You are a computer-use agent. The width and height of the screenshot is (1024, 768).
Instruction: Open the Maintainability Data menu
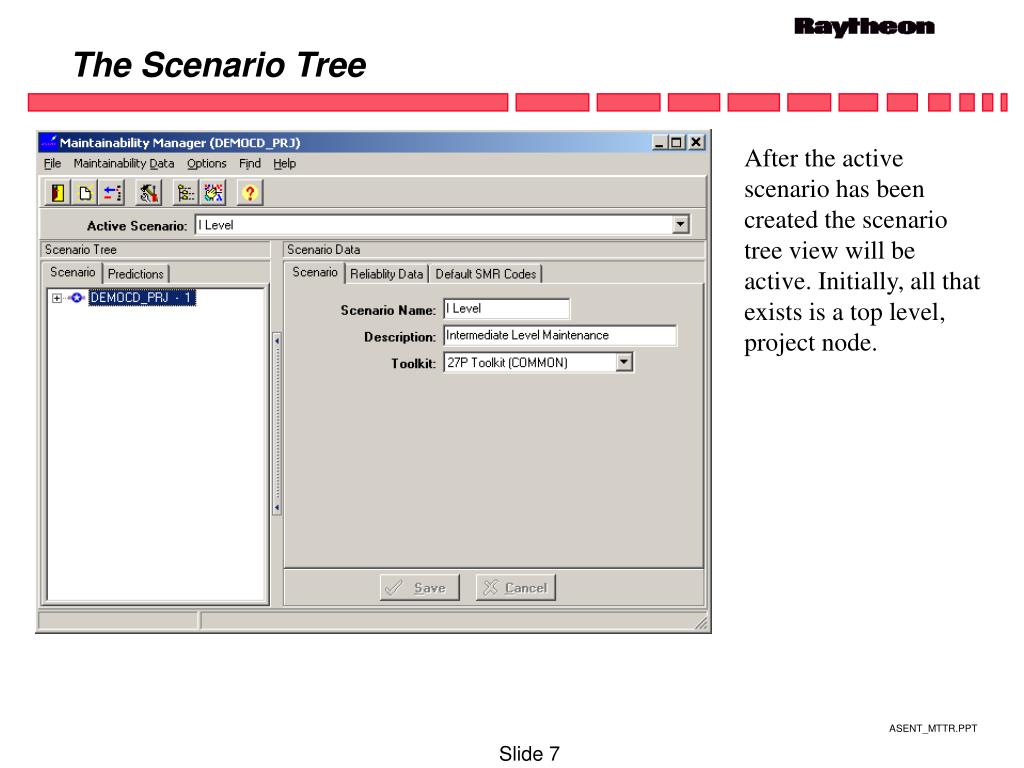click(123, 163)
